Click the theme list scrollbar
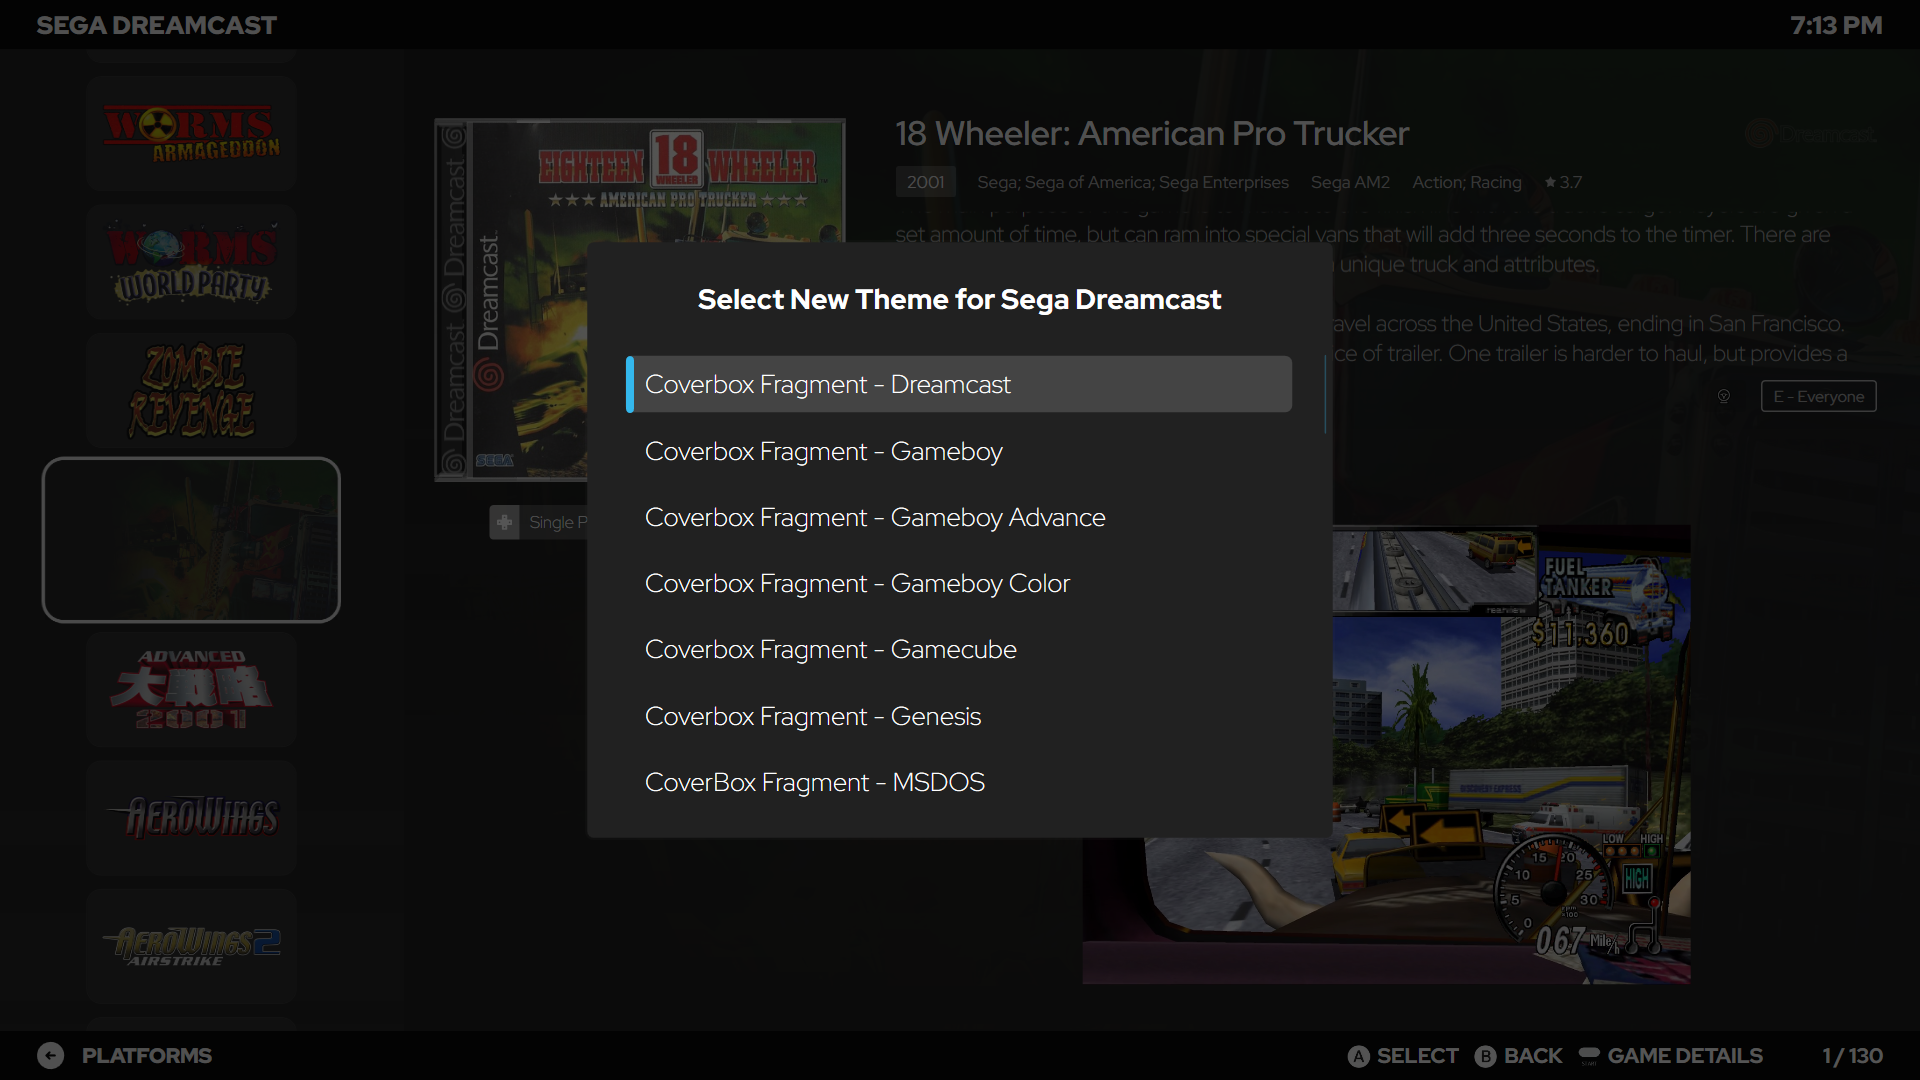The image size is (1920, 1080). [x=1325, y=394]
